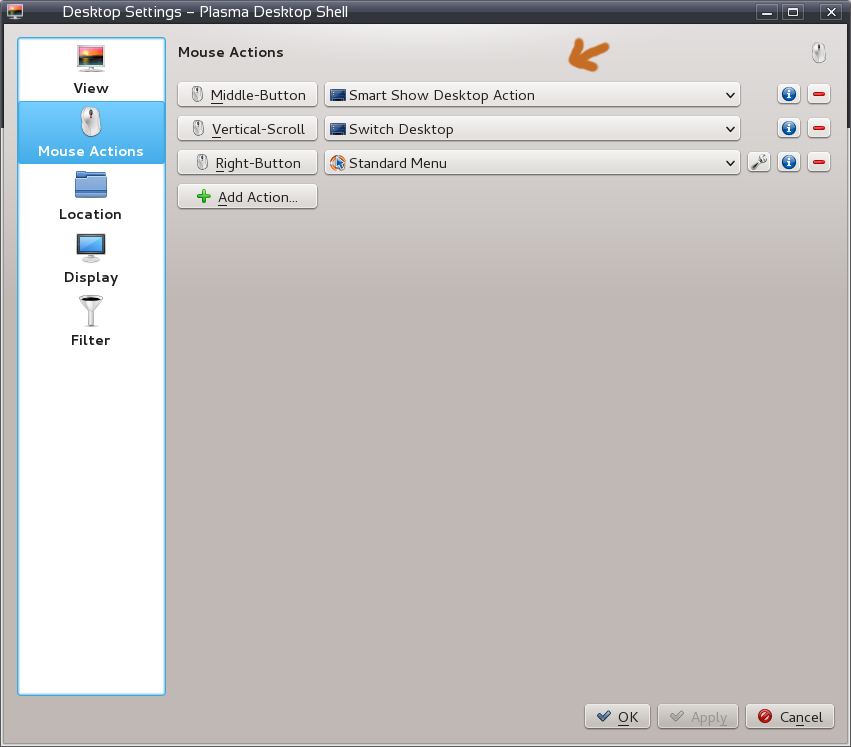Remove the Right-Button action
This screenshot has width=851, height=747.
819,162
